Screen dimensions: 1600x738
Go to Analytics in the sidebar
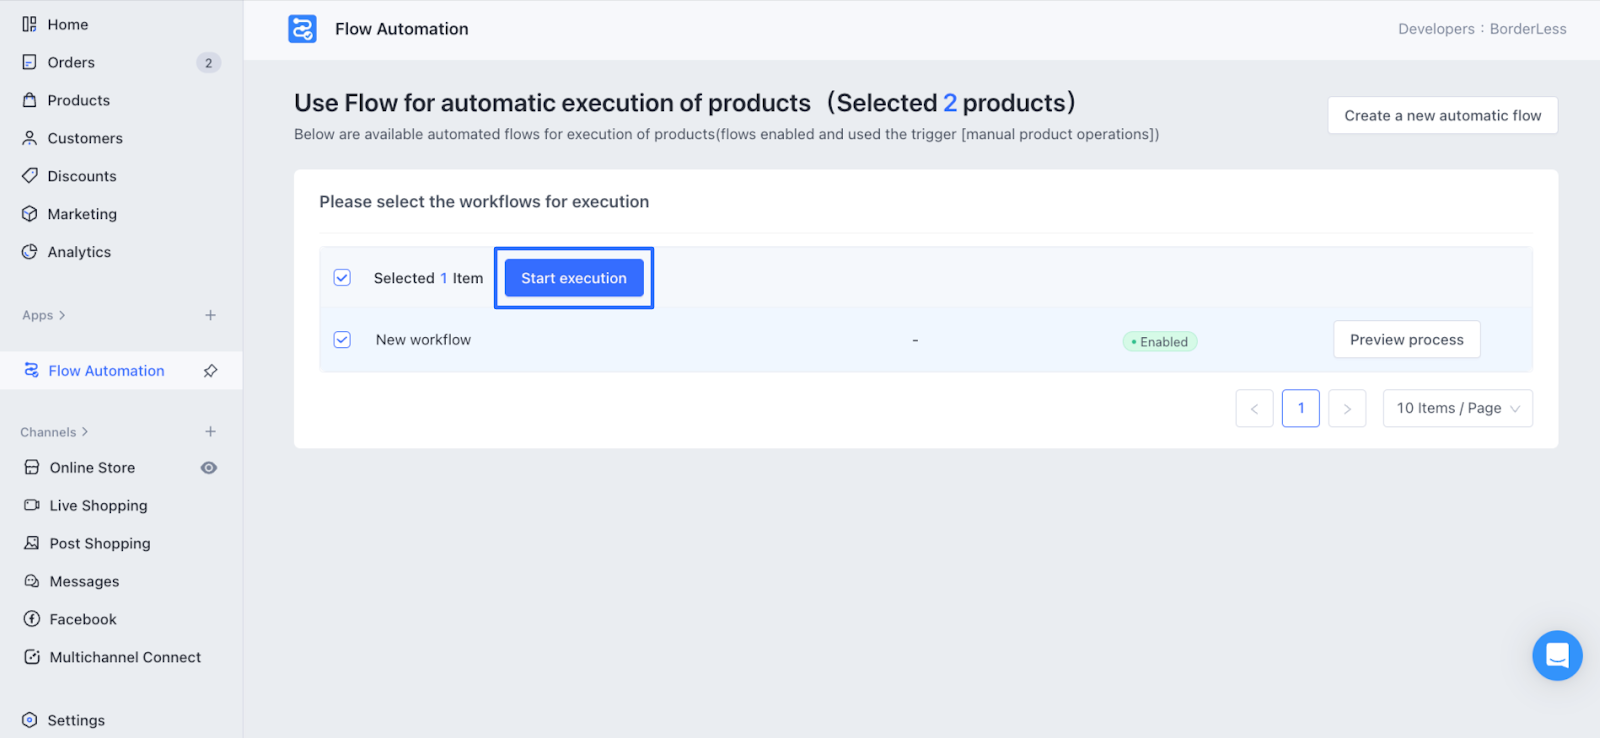click(x=79, y=252)
